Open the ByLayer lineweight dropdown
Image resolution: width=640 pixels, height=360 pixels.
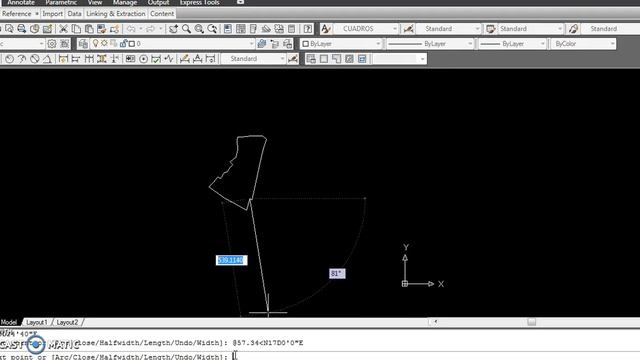coord(542,44)
